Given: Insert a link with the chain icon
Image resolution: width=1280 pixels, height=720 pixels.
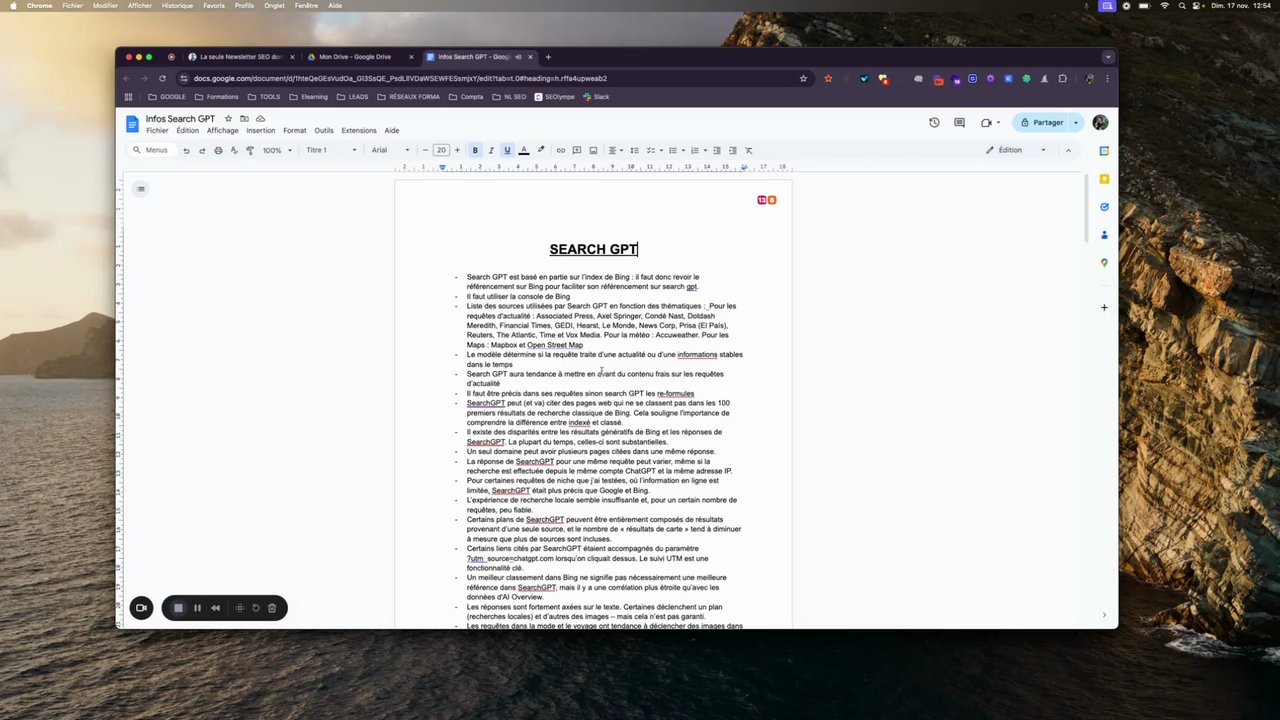Looking at the screenshot, I should [x=560, y=150].
